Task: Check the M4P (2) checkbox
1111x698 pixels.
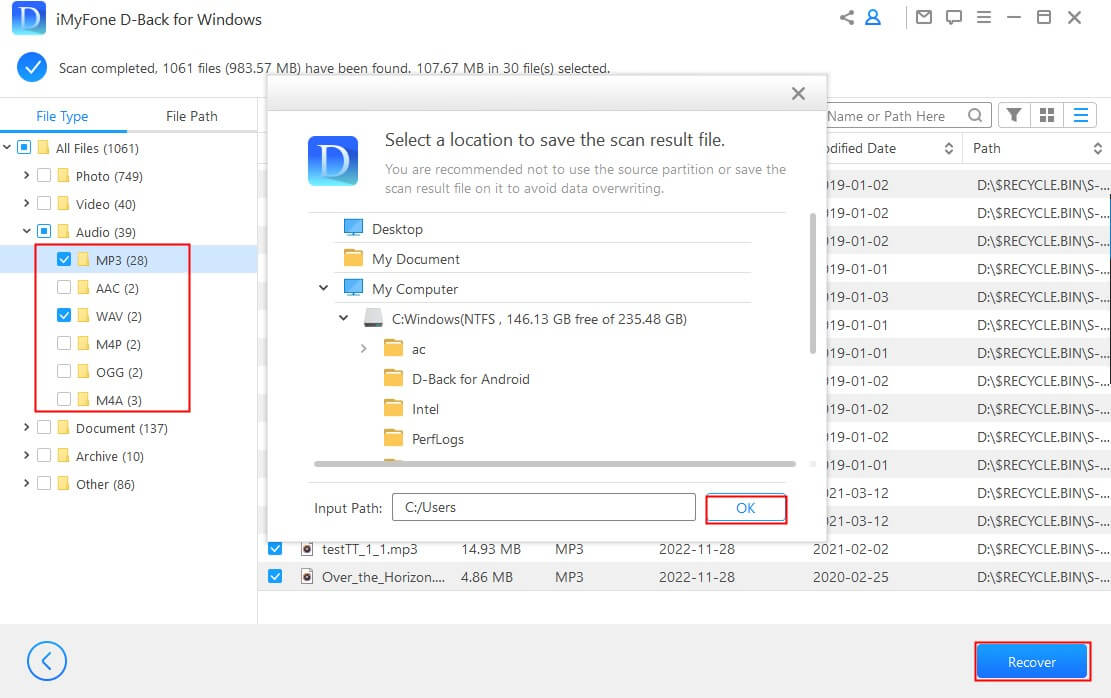Action: [64, 343]
